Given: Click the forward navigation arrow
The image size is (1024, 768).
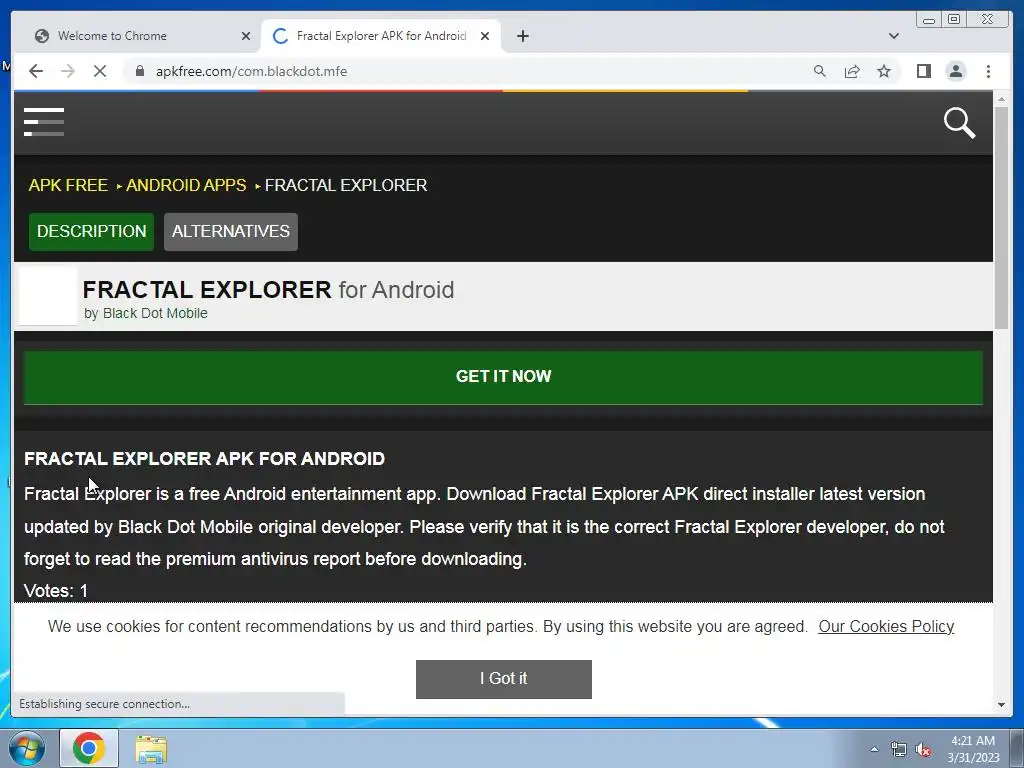Looking at the screenshot, I should [68, 71].
